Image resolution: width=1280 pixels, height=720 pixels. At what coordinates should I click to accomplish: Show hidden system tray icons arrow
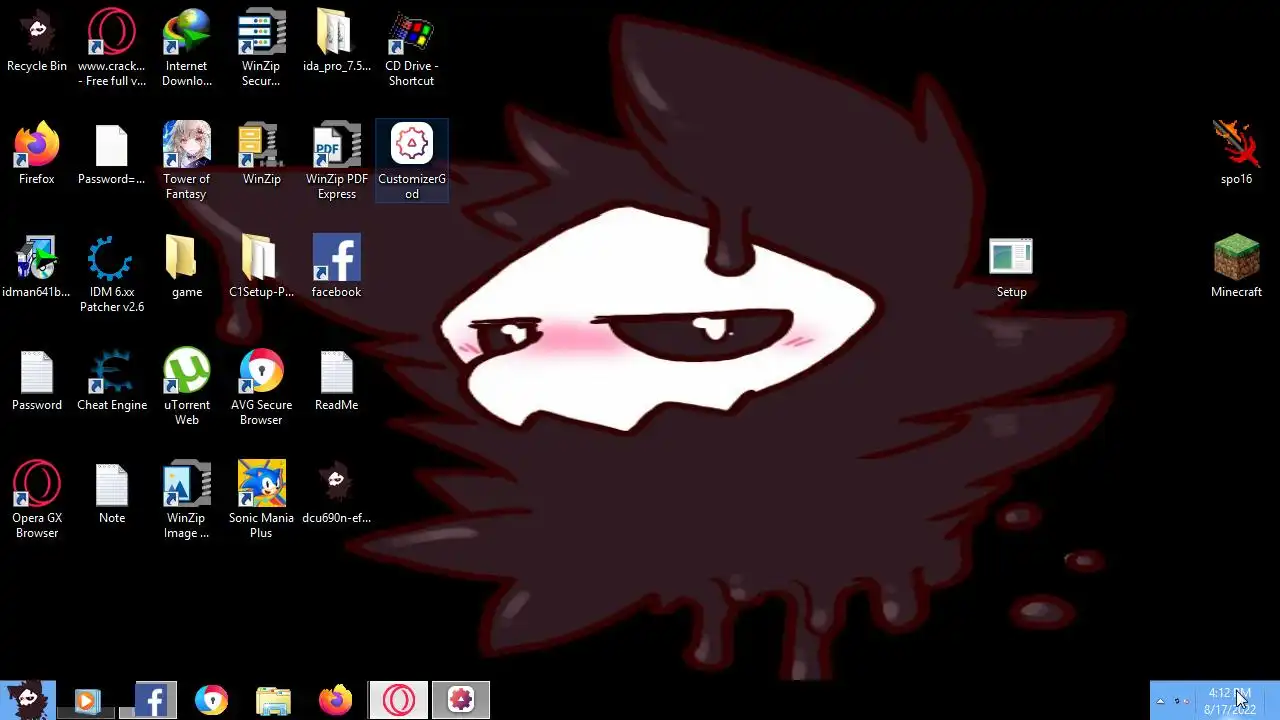1160,701
